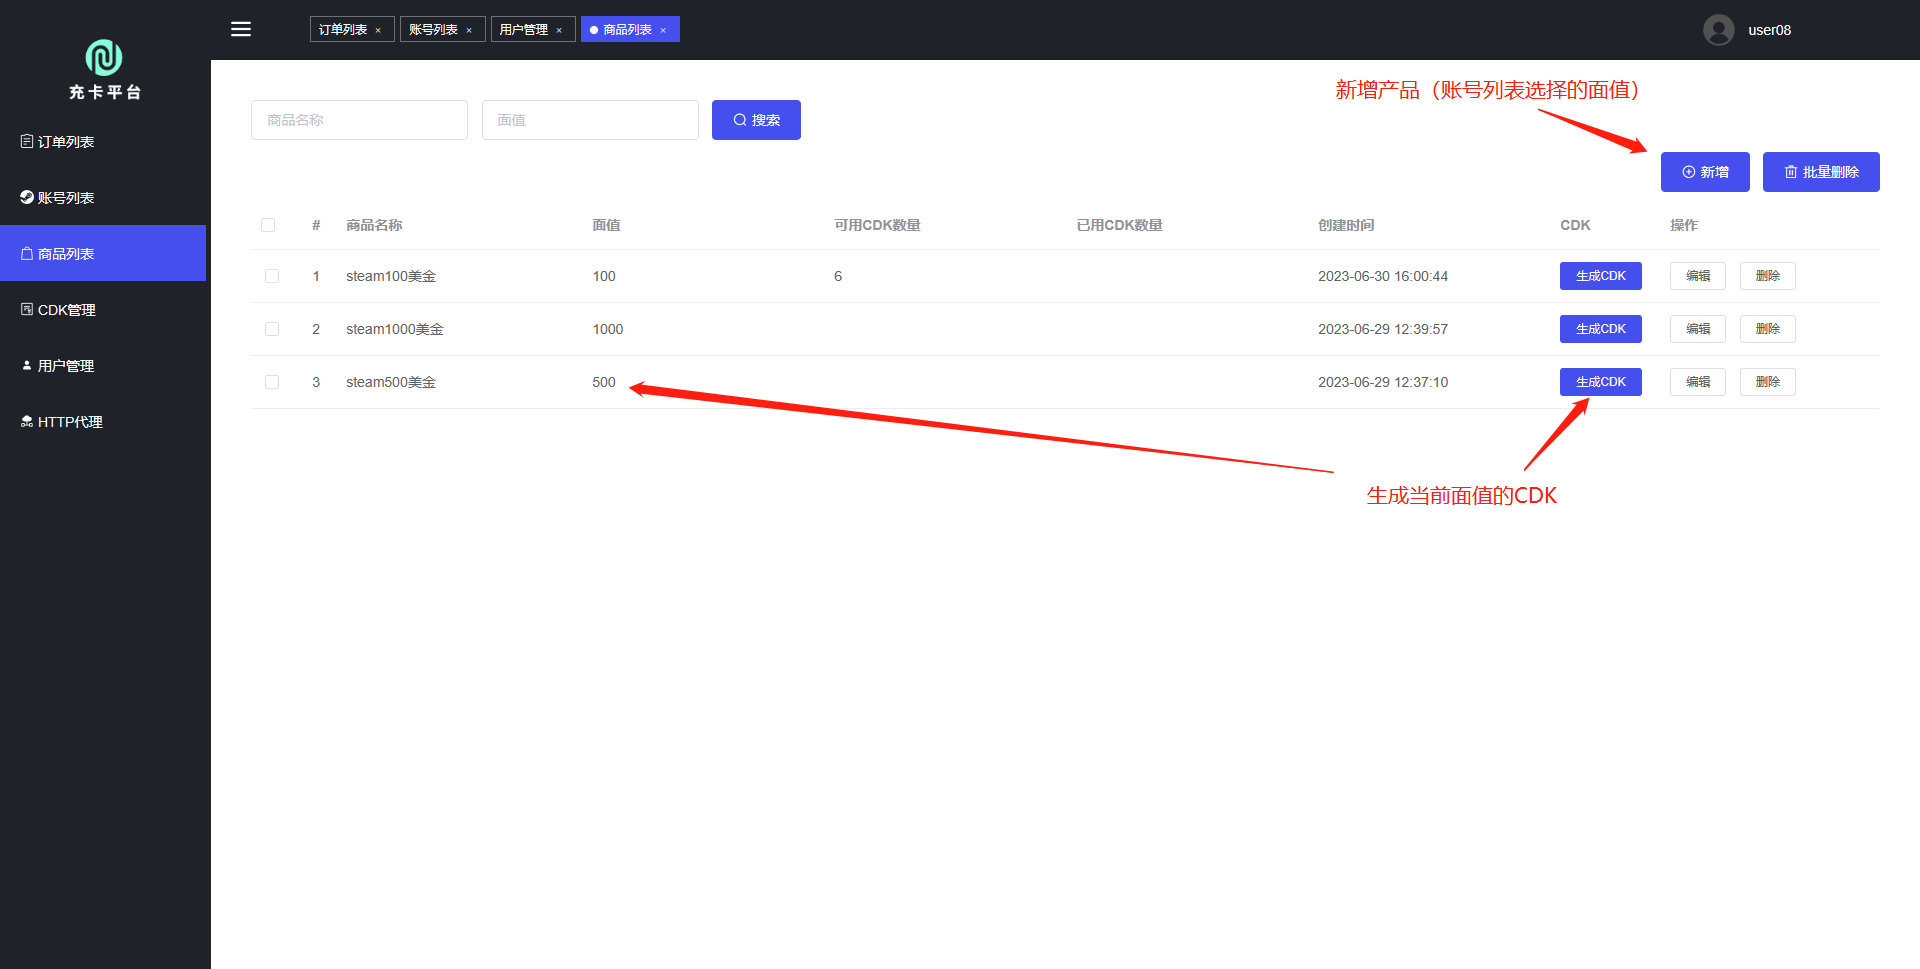Delete the steam100美金 product
This screenshot has width=1920, height=969.
pyautogui.click(x=1768, y=276)
